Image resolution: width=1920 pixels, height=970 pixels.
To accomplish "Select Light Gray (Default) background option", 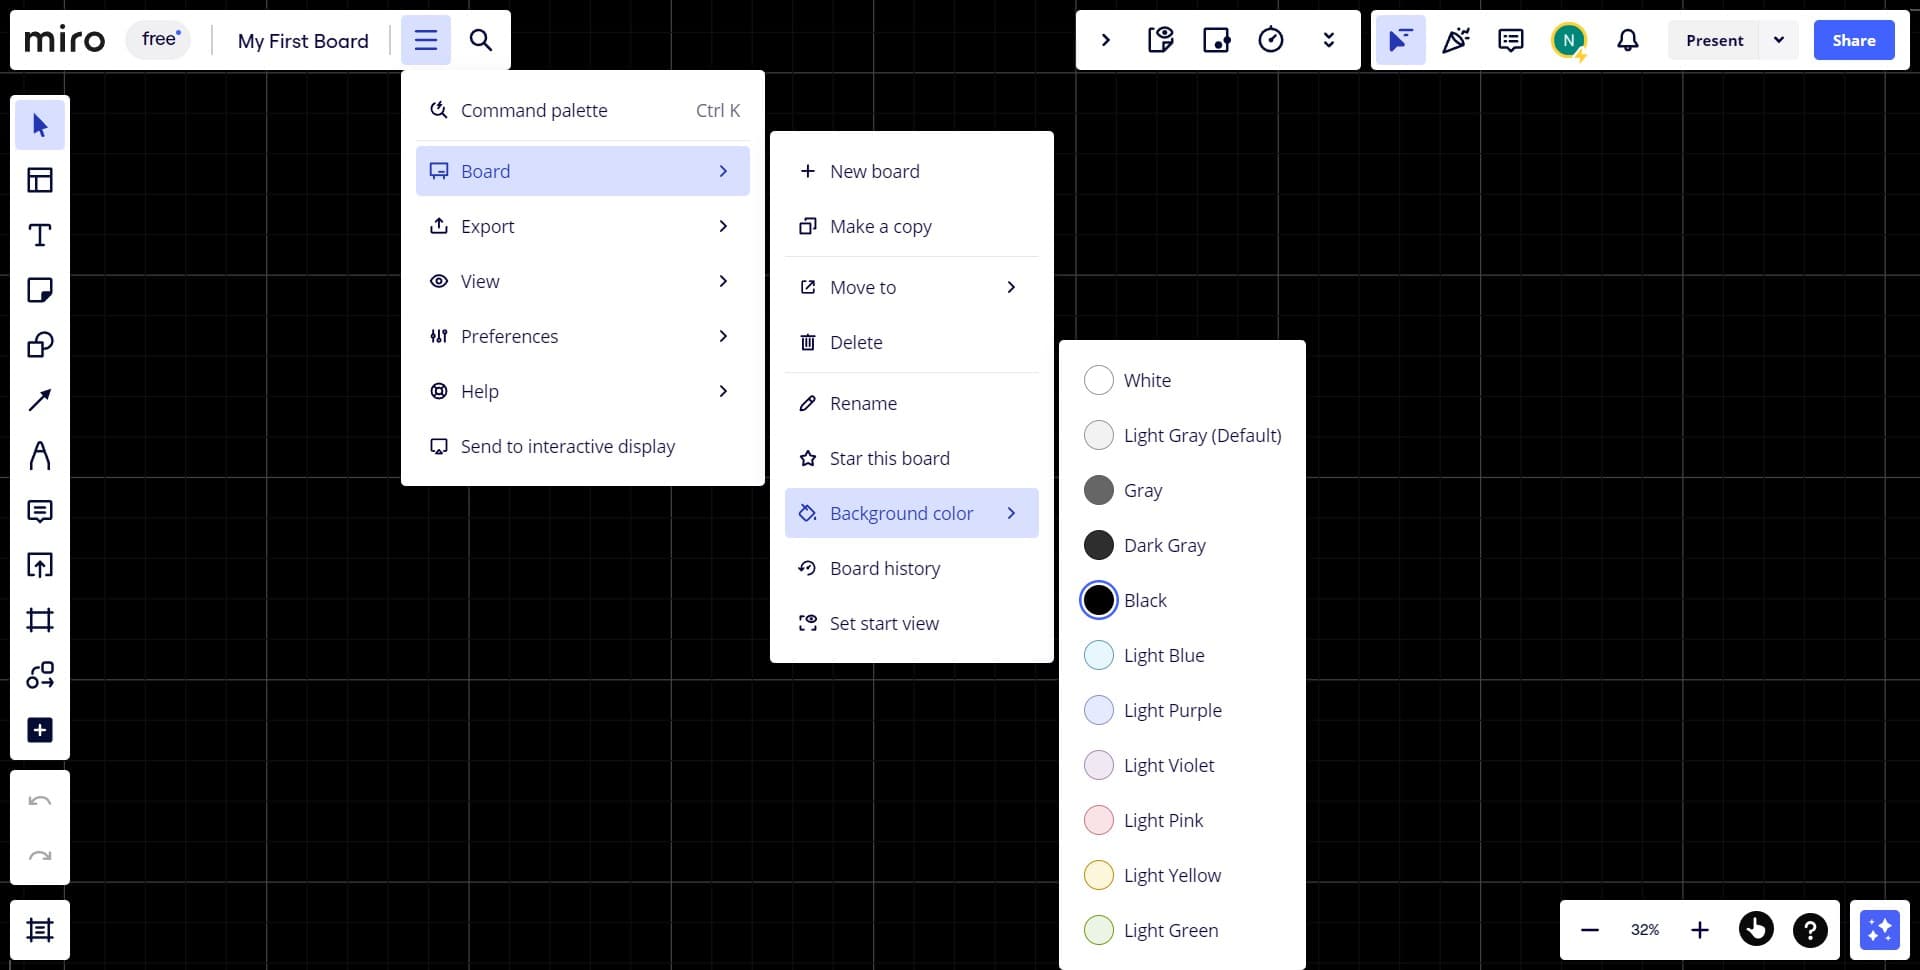I will click(1099, 435).
